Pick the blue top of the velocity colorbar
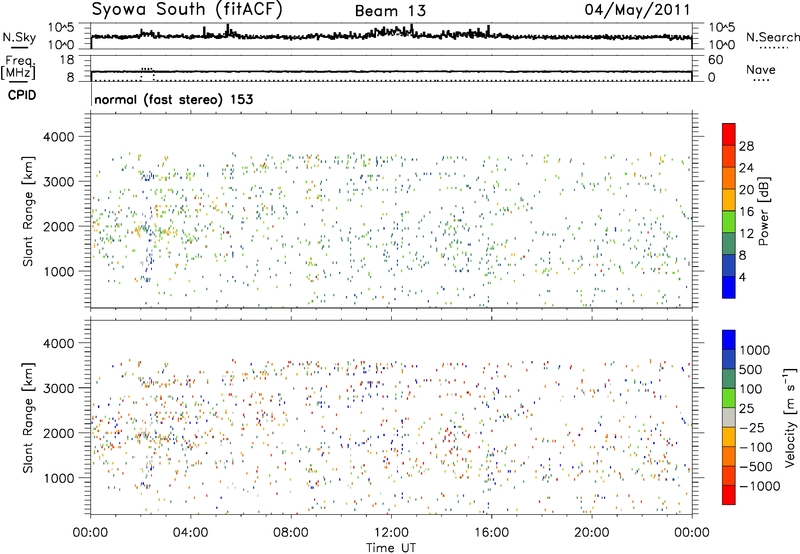The image size is (800, 554). tap(729, 339)
